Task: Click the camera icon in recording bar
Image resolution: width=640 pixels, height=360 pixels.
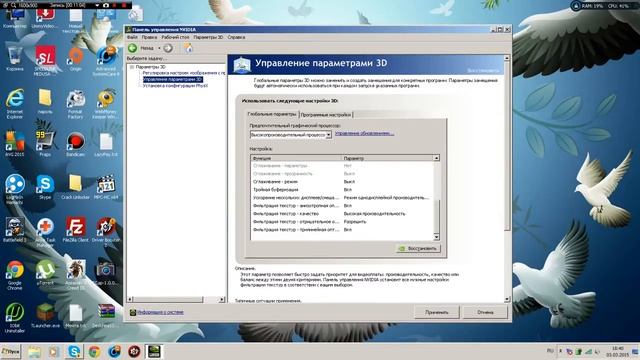Action: point(106,5)
